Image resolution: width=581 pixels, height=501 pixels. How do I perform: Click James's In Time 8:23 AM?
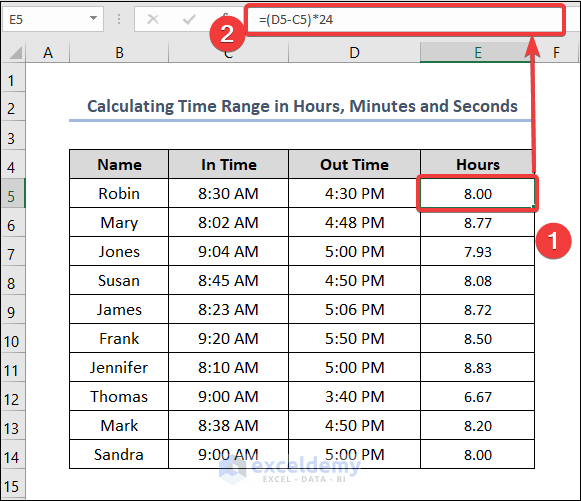[229, 309]
